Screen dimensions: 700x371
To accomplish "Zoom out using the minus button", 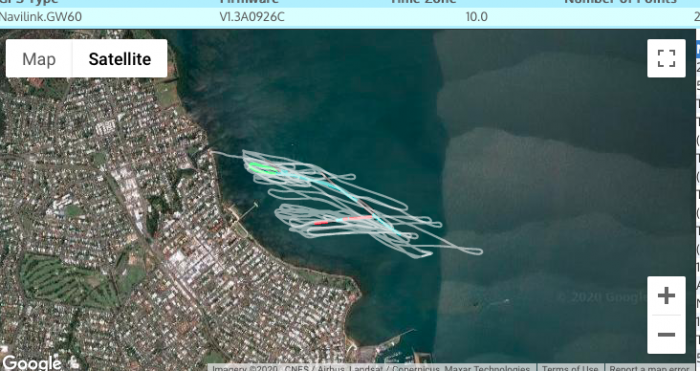I will point(667,334).
